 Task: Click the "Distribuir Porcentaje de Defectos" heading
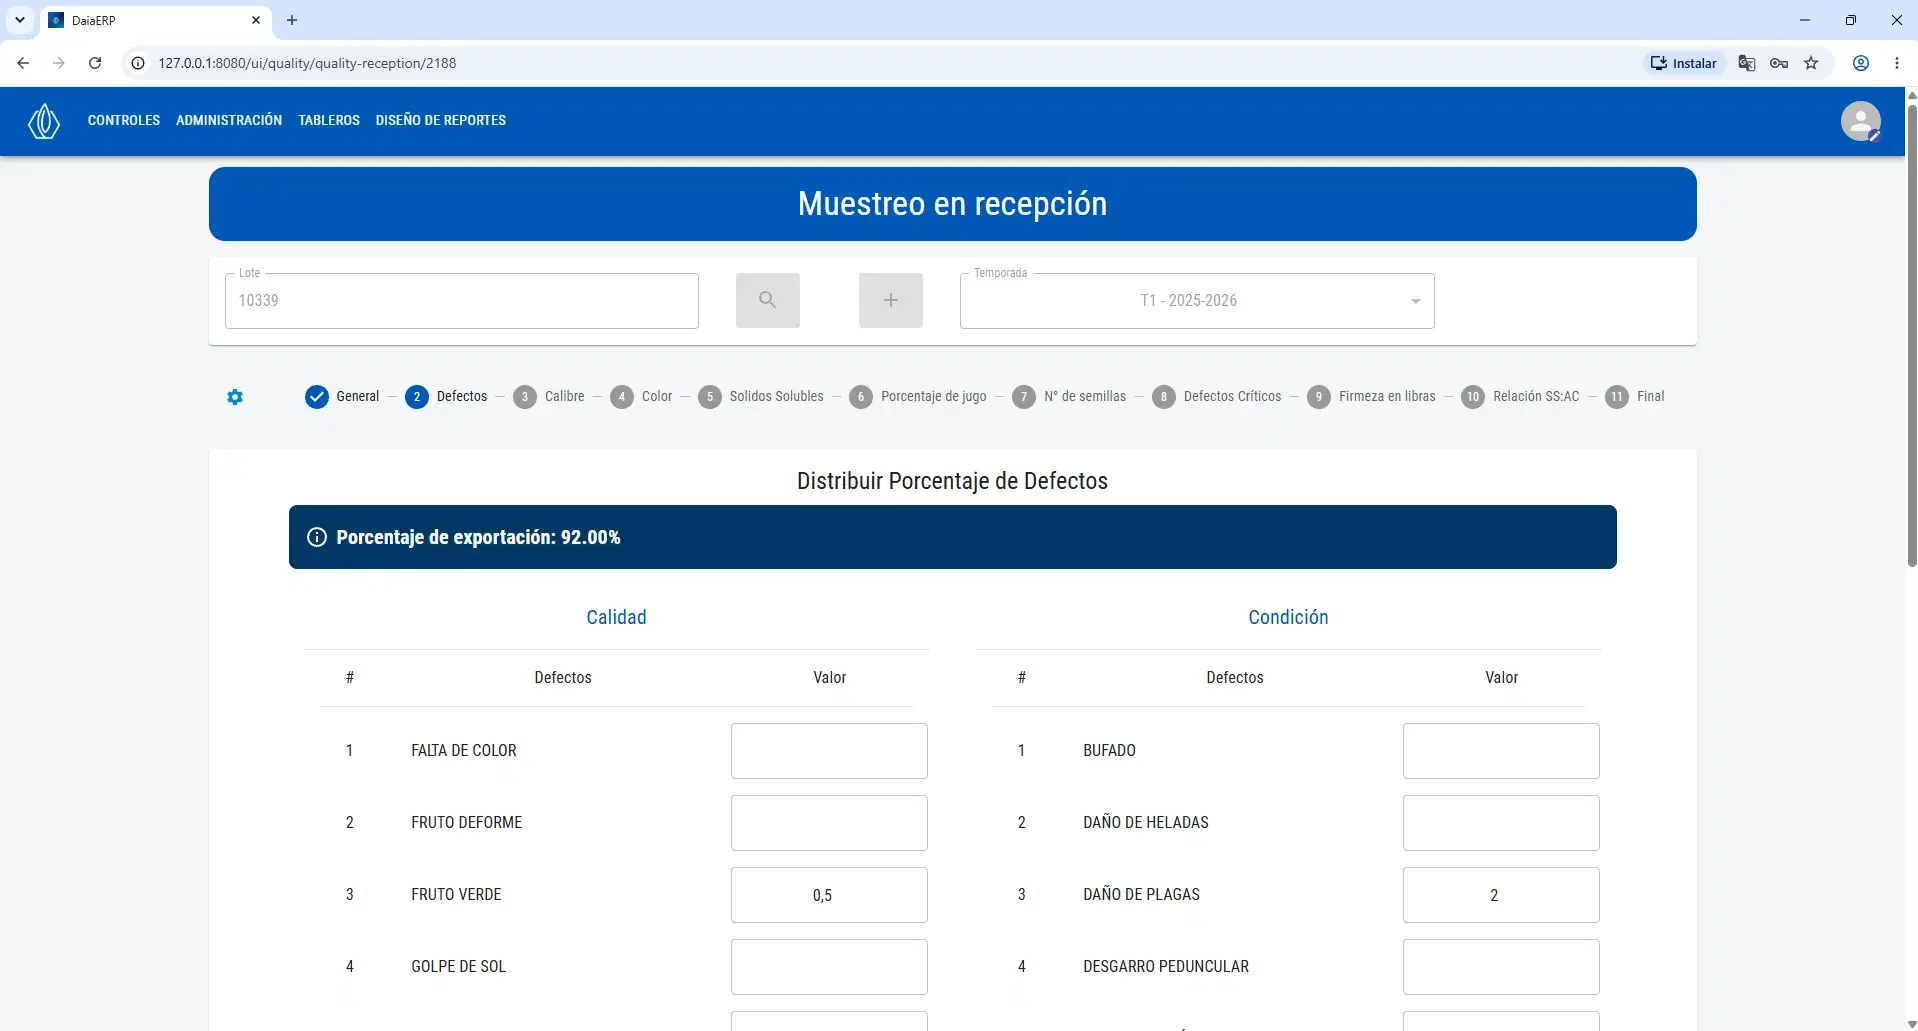pyautogui.click(x=952, y=481)
